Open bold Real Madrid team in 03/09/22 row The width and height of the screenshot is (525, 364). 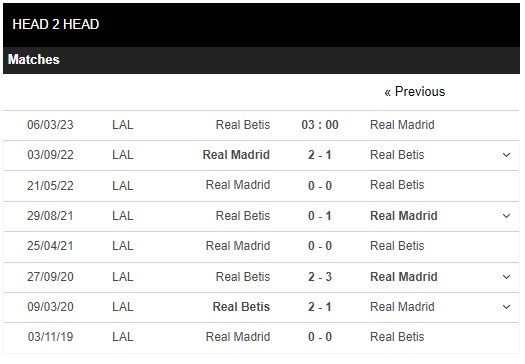[x=236, y=155]
